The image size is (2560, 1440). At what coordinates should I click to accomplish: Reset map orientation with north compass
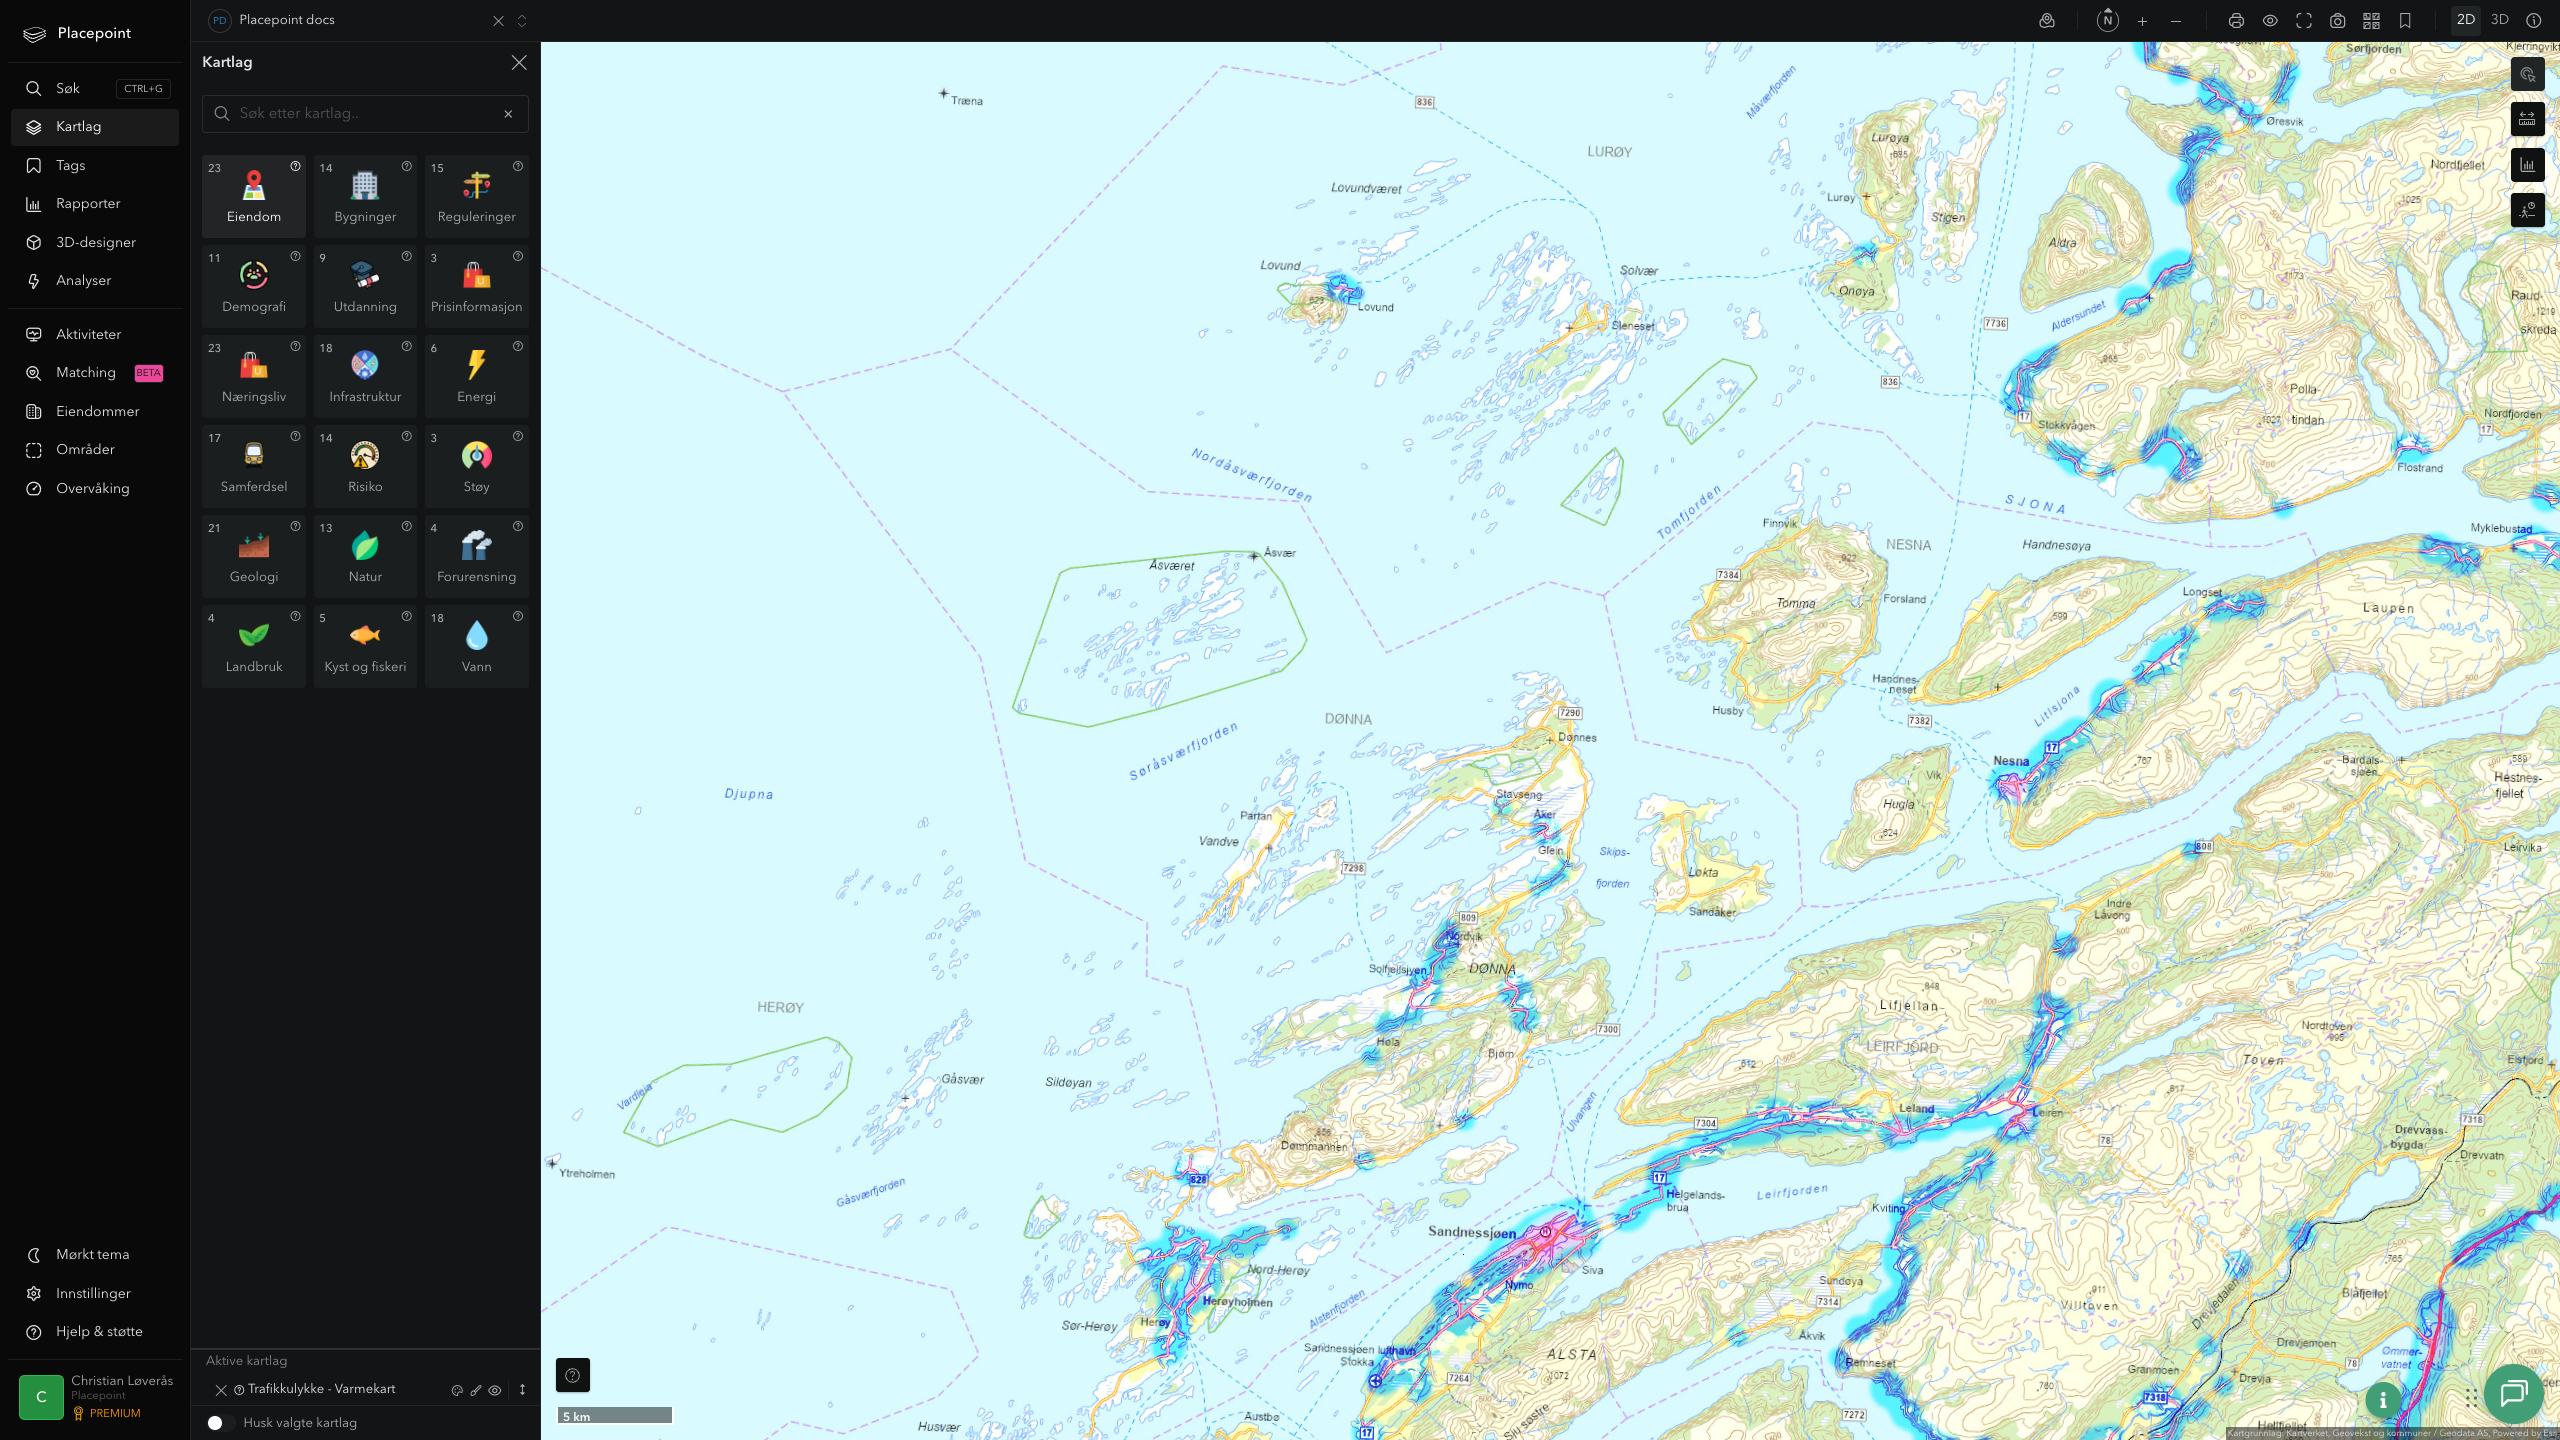pyautogui.click(x=2107, y=21)
